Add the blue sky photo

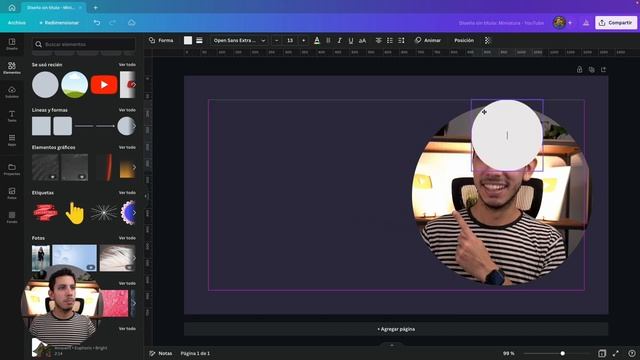75,258
